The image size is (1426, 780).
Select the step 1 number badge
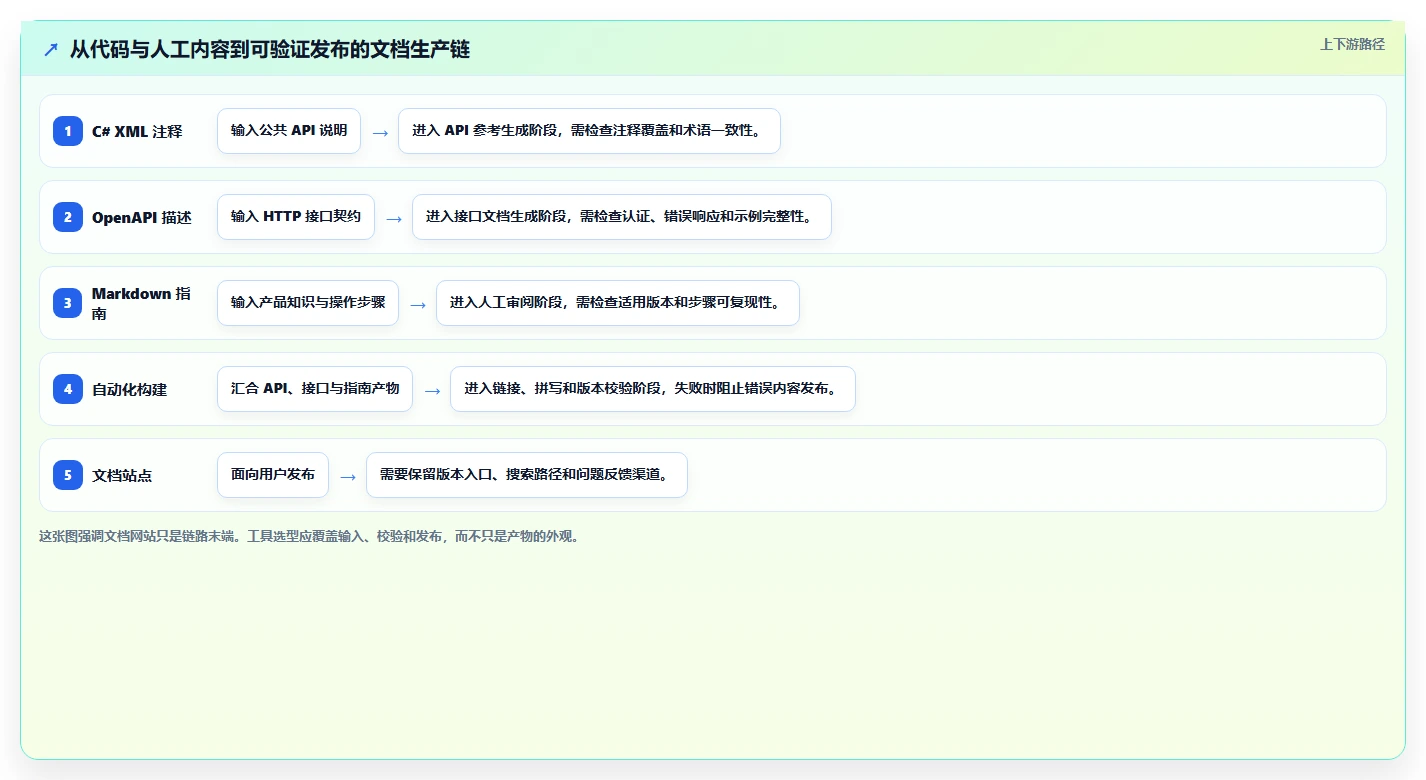pyautogui.click(x=68, y=131)
